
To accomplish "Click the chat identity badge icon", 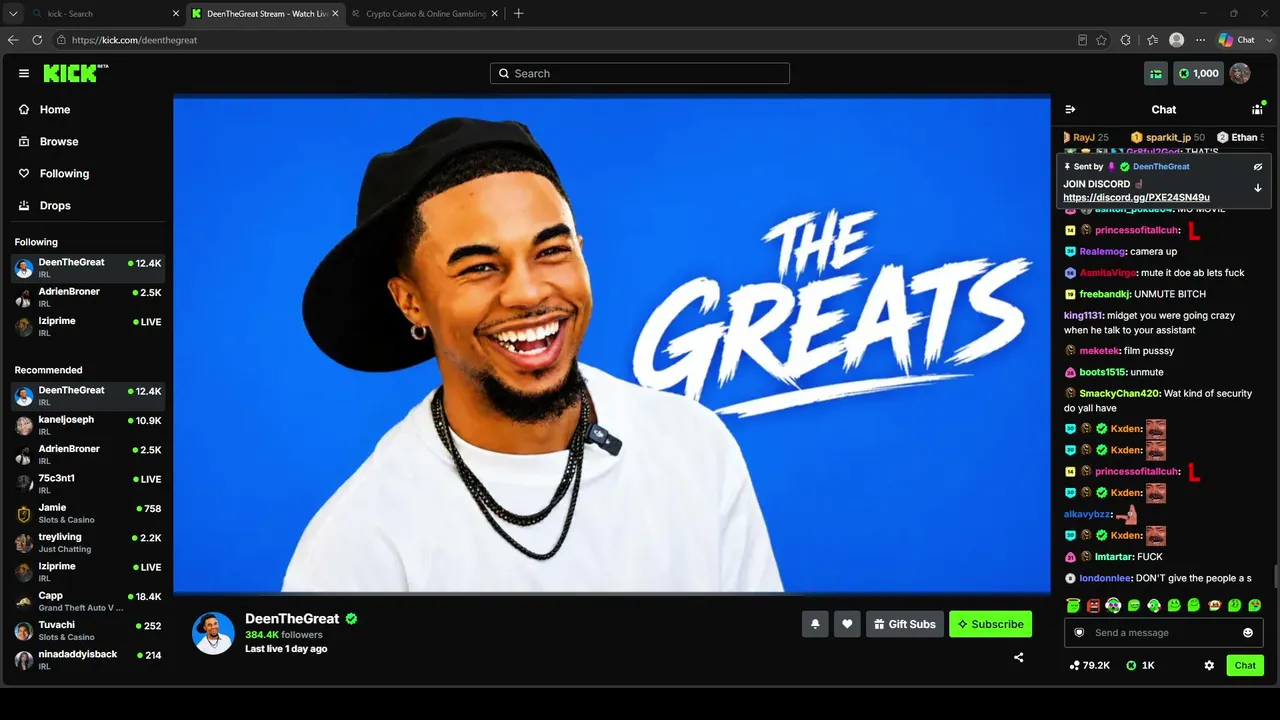I will (x=1079, y=632).
